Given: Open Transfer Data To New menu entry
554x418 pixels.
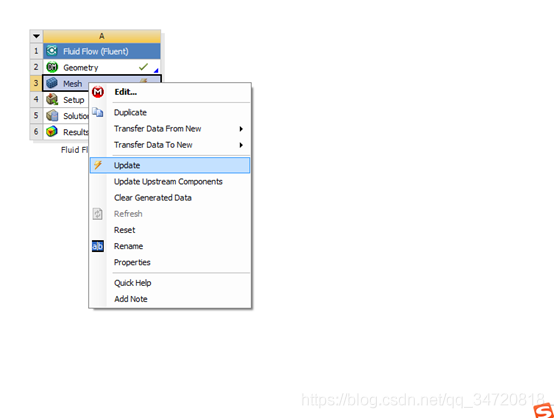Looking at the screenshot, I should [170, 145].
